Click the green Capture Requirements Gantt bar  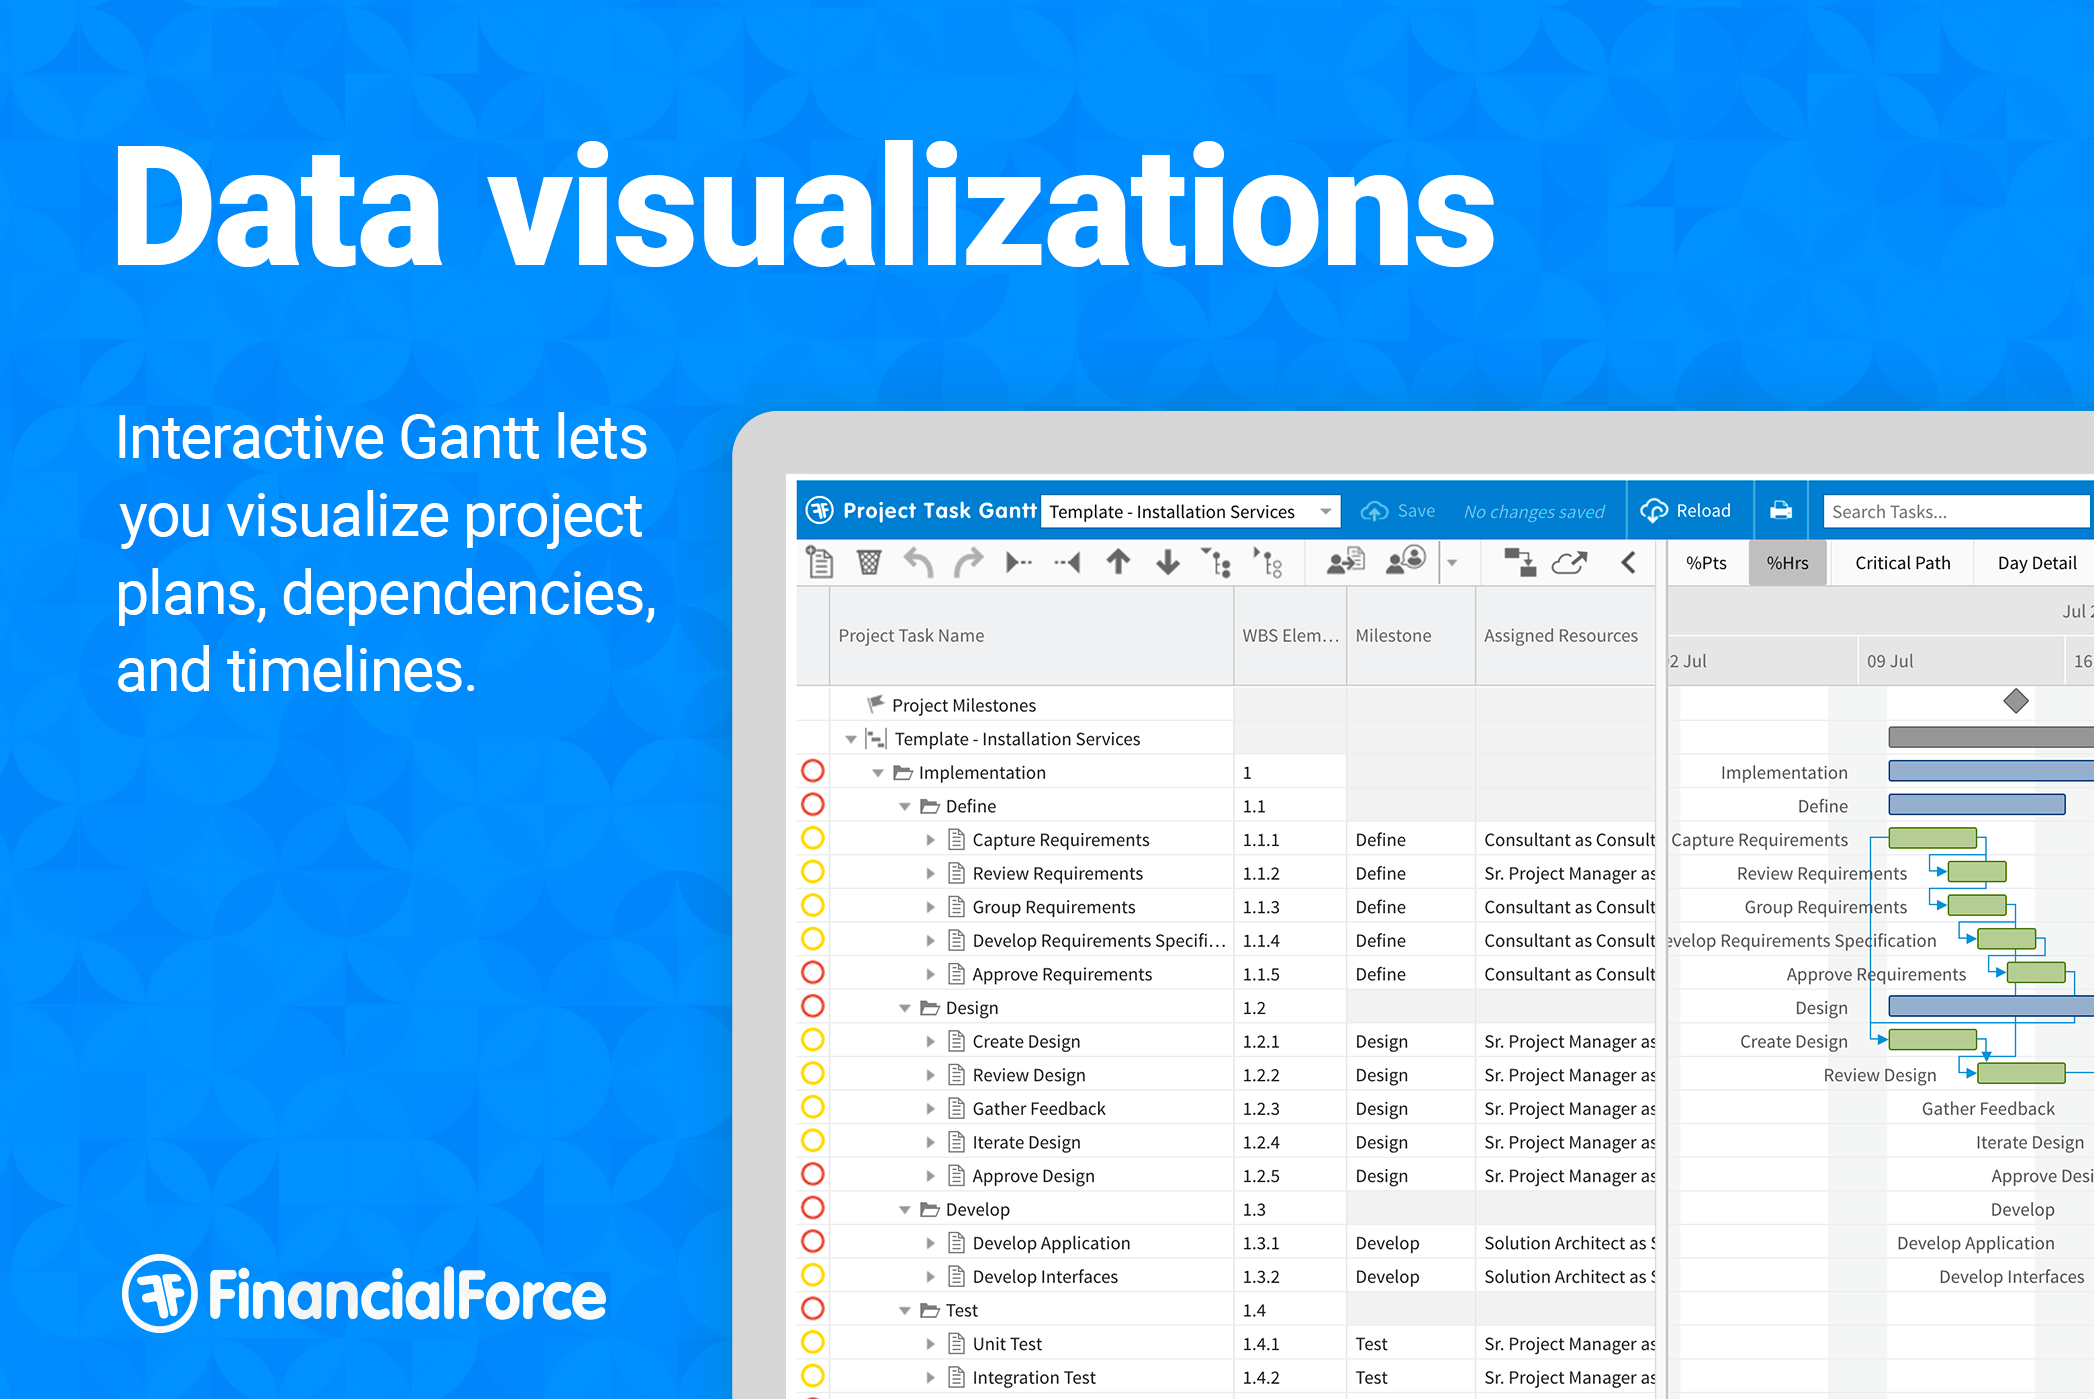click(1932, 839)
